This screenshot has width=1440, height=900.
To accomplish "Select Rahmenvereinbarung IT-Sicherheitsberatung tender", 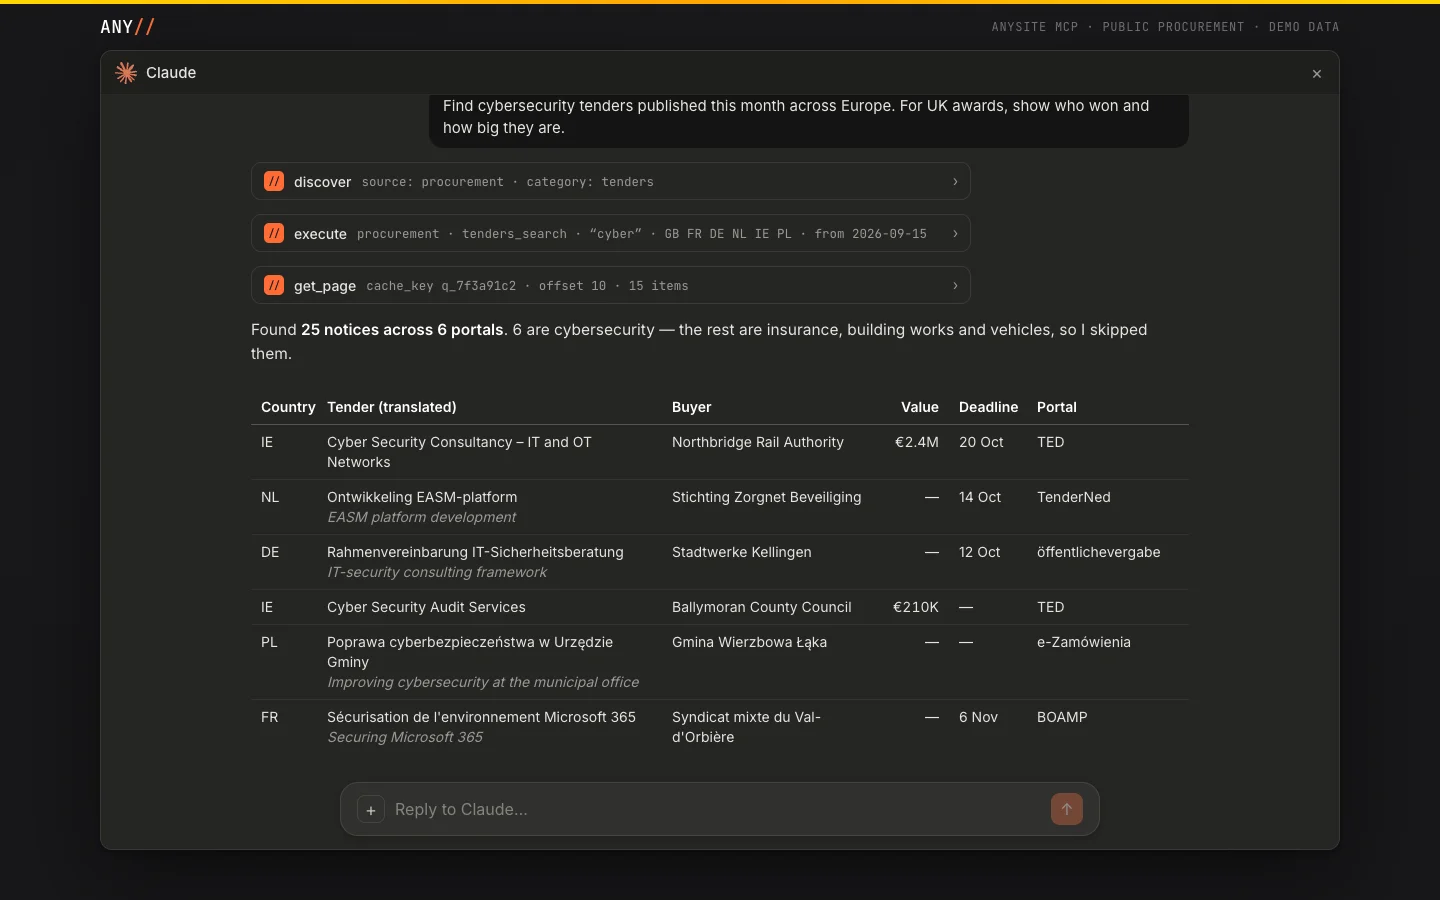I will 475,552.
